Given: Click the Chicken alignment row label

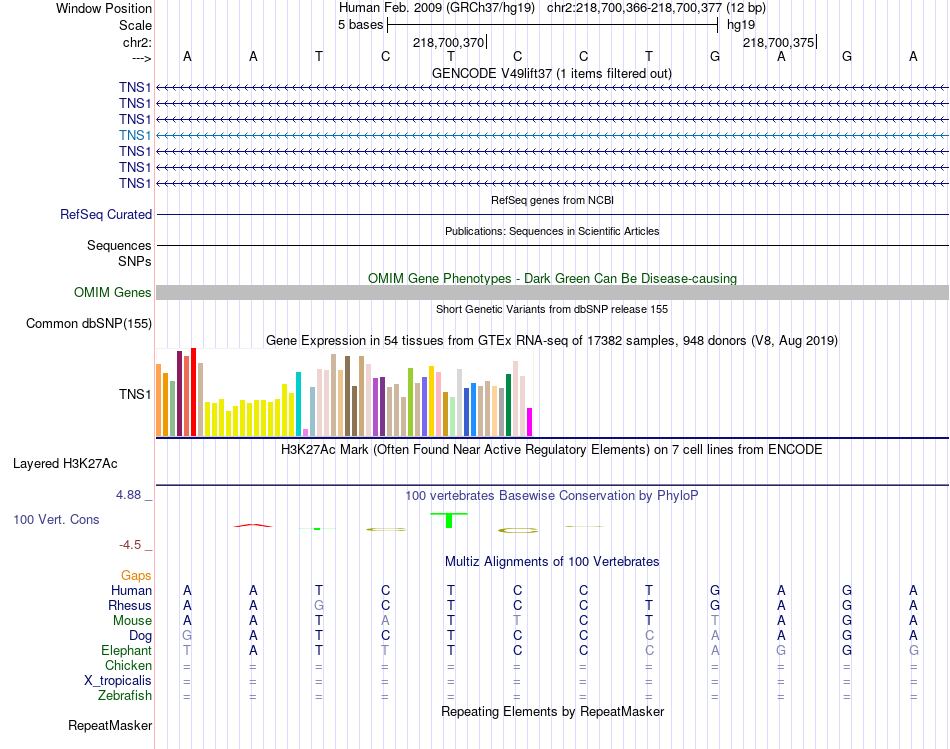Looking at the screenshot, I should tap(128, 665).
